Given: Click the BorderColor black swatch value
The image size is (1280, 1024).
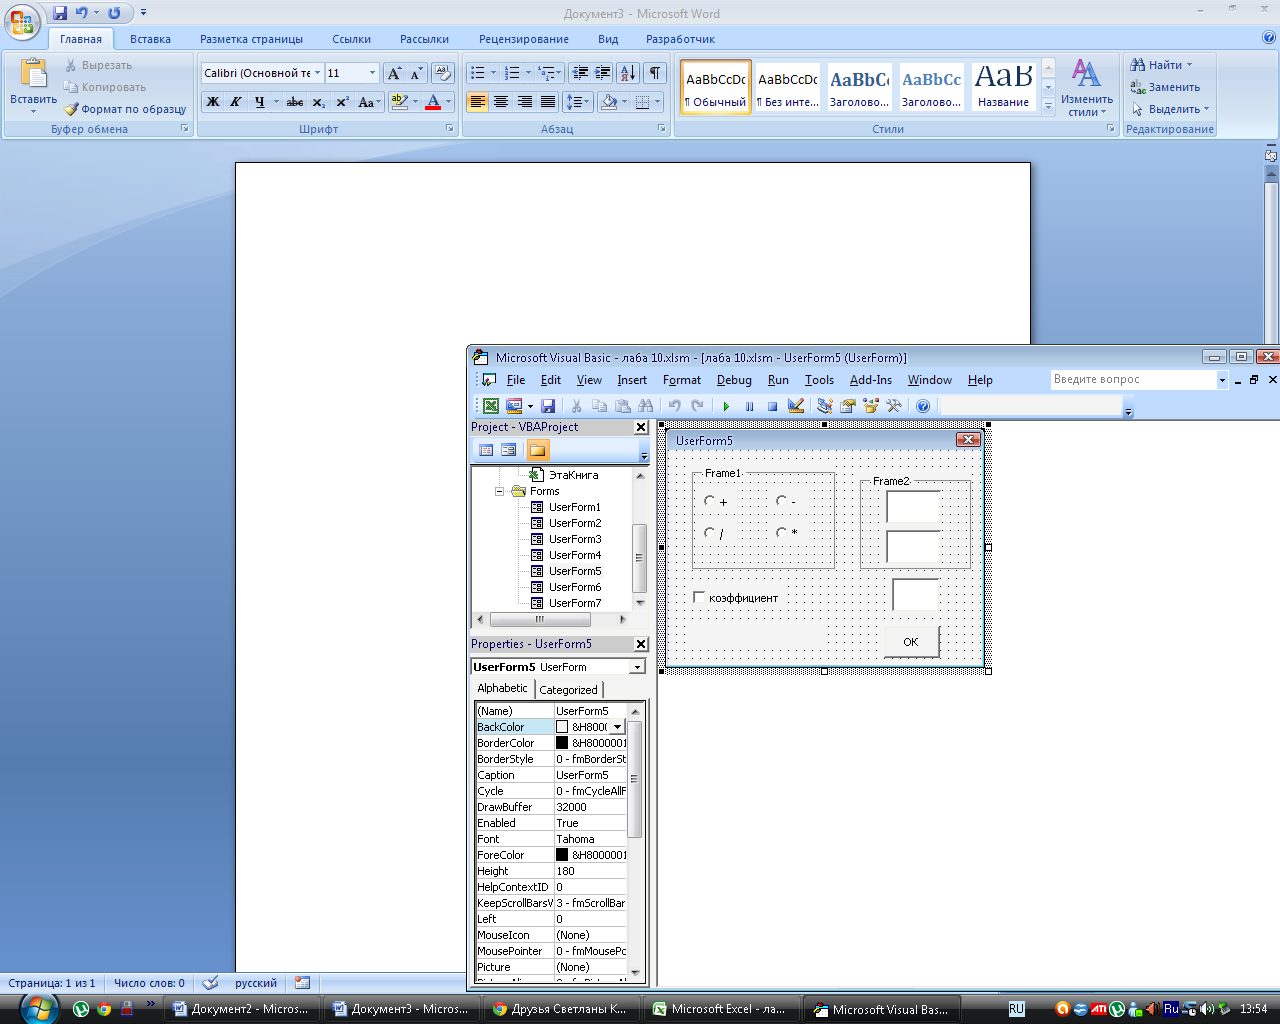Looking at the screenshot, I should 562,743.
